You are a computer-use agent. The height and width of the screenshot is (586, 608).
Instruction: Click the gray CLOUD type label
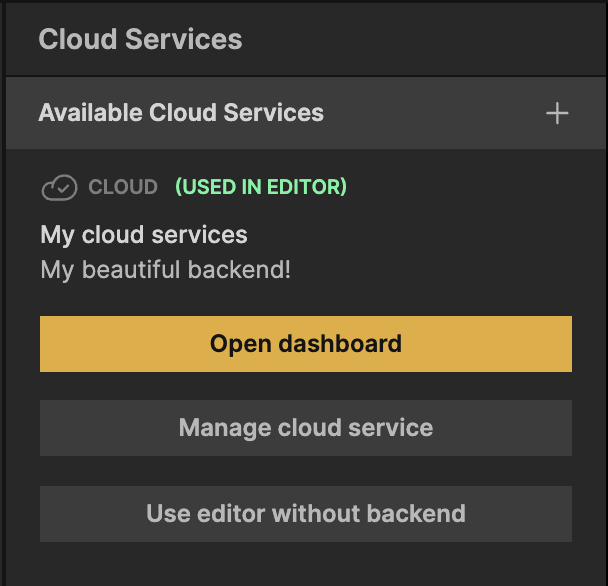123,187
